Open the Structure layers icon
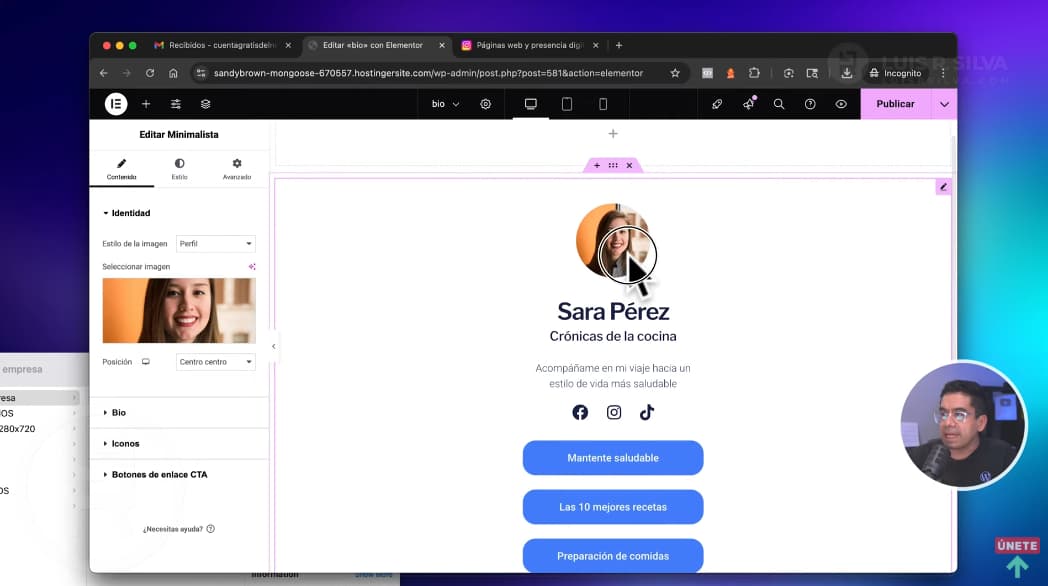1048x586 pixels. click(x=205, y=104)
